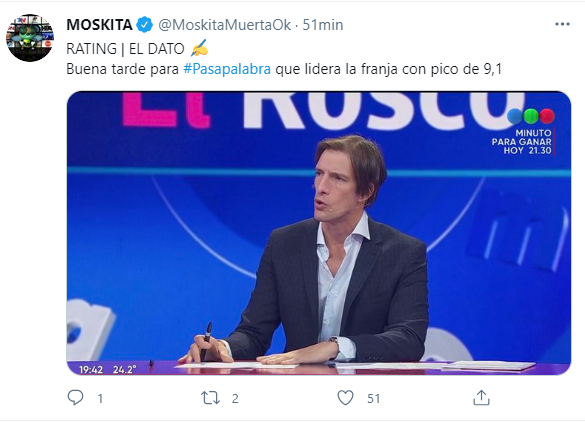
Task: Click the Telefe three-ball logo in image
Action: coord(531,116)
